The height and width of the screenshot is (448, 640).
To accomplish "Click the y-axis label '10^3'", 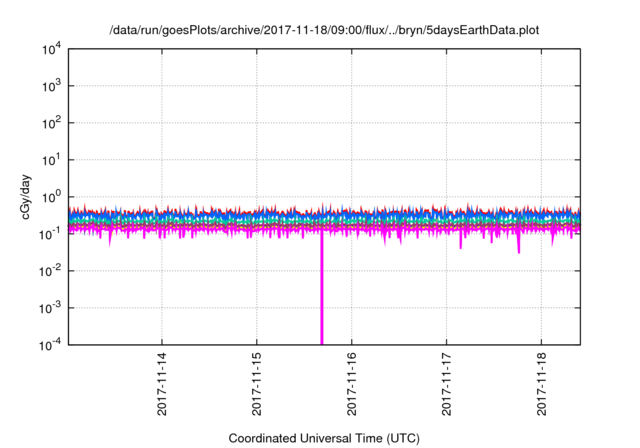I will coord(52,86).
